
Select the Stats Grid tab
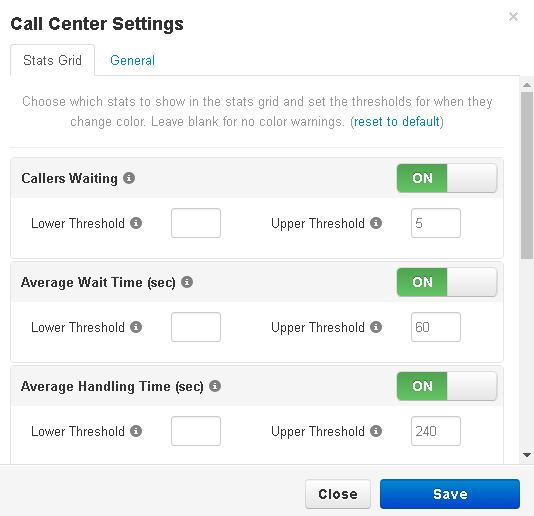pyautogui.click(x=52, y=60)
